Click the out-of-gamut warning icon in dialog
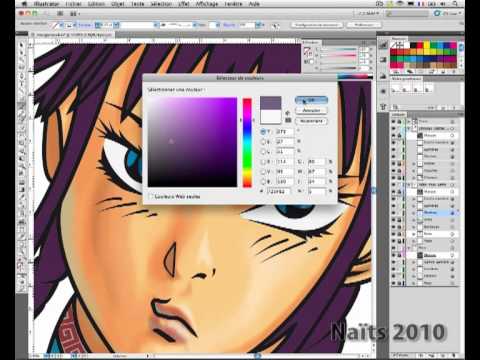 pyautogui.click(x=288, y=113)
